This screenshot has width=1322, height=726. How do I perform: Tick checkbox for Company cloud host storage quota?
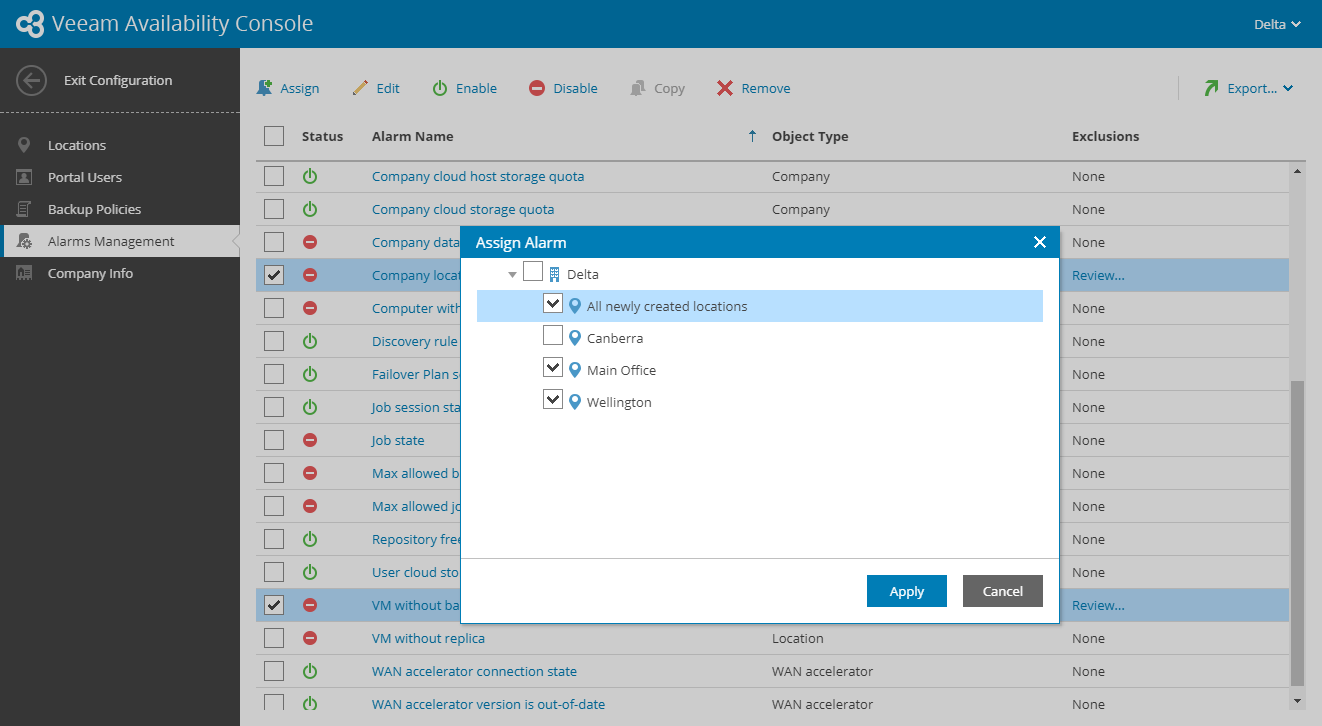pos(274,176)
